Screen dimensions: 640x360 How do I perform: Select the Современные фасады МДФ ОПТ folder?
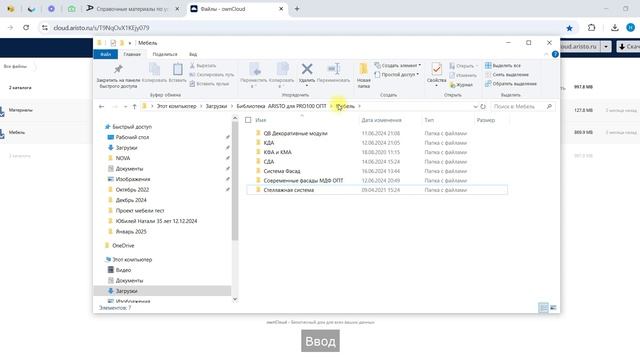pos(303,180)
